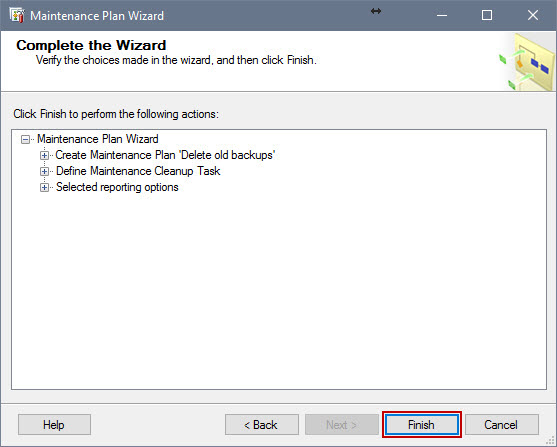557x447 pixels.
Task: Collapse the Maintenance Plan Wizard root node
Action: 25,139
